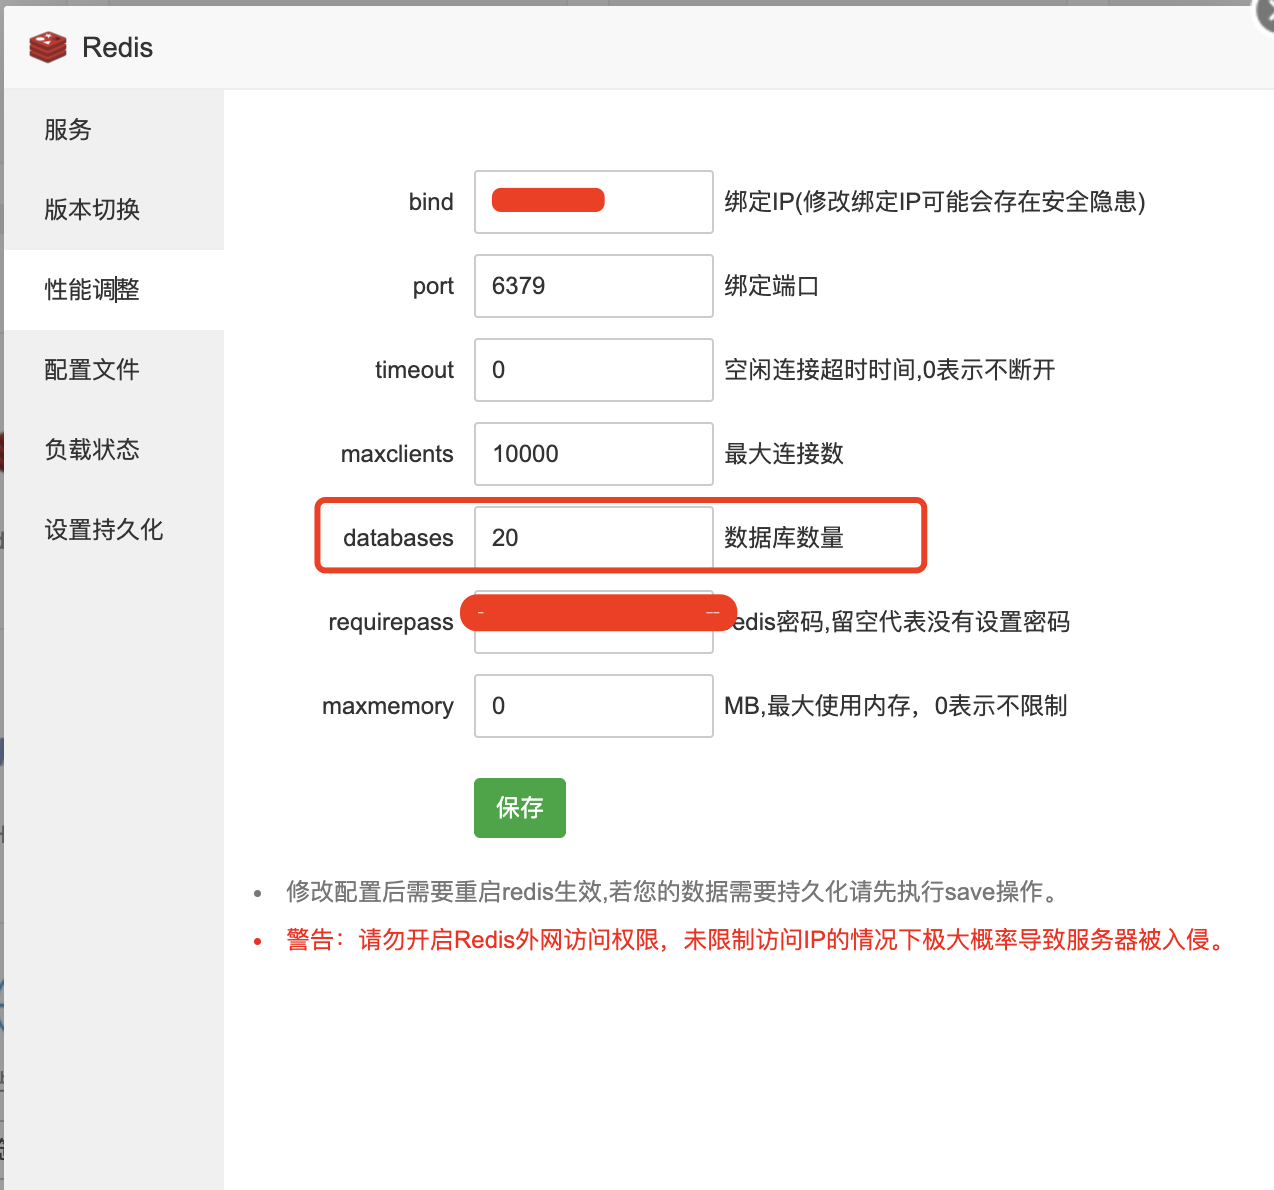The width and height of the screenshot is (1274, 1190).
Task: Select the 性能调整 tab
Action: click(114, 290)
